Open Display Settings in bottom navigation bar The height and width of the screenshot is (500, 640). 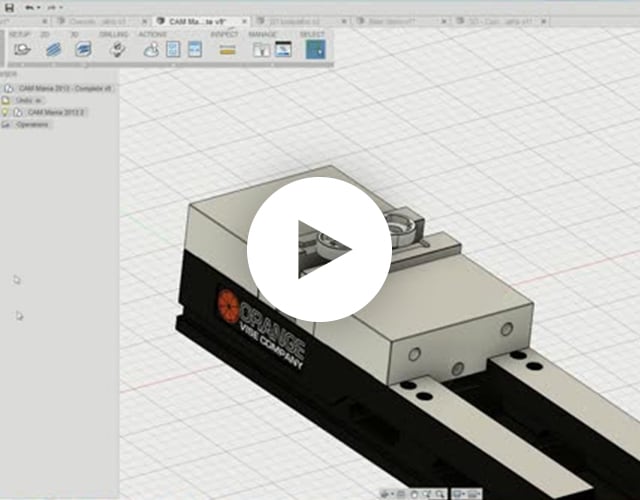point(458,494)
